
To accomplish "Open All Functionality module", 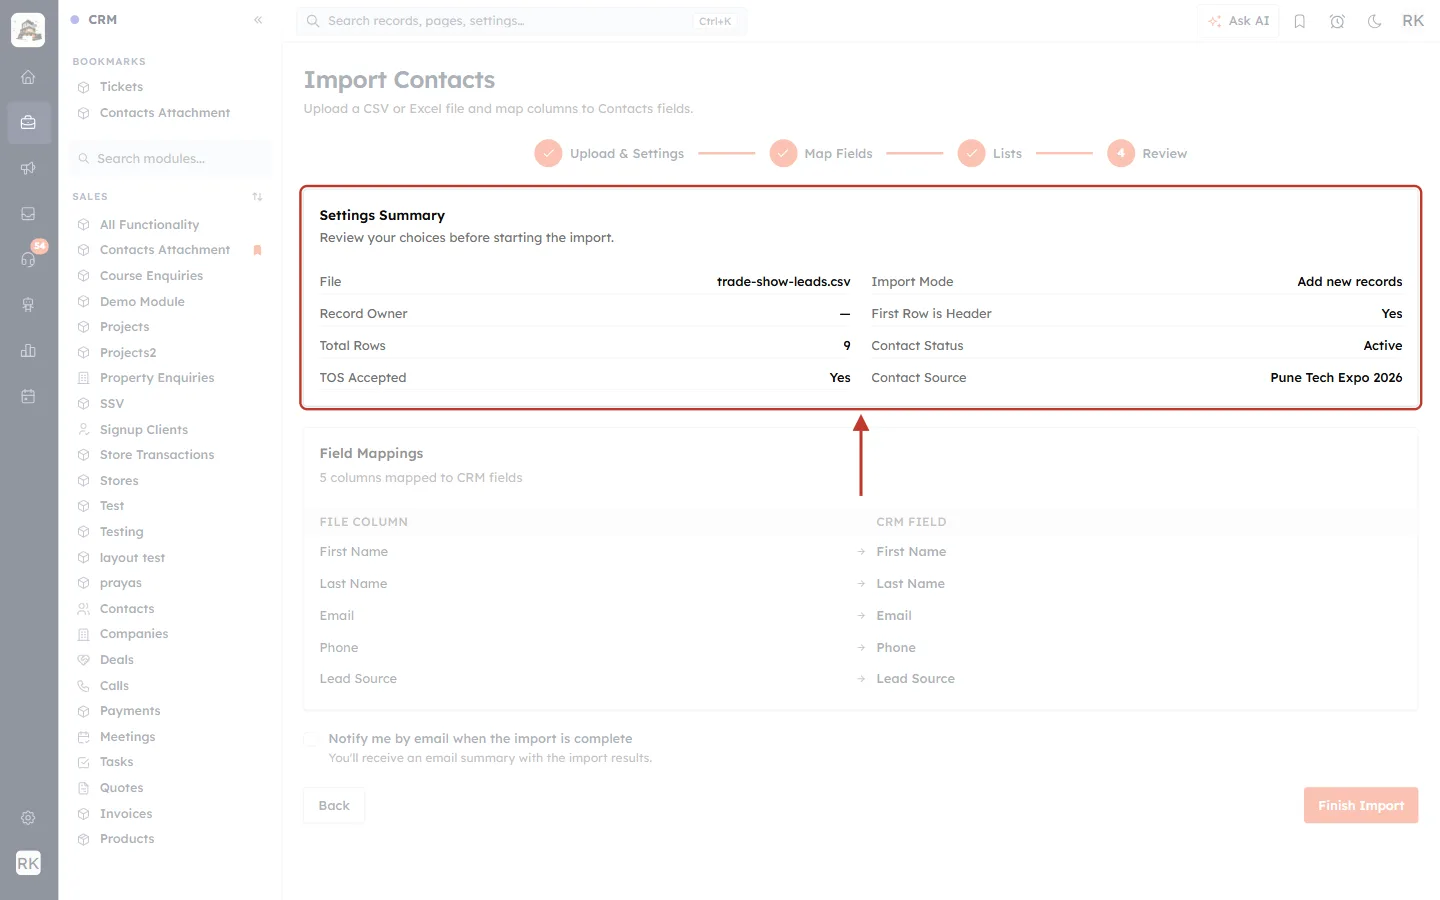I will click(149, 225).
